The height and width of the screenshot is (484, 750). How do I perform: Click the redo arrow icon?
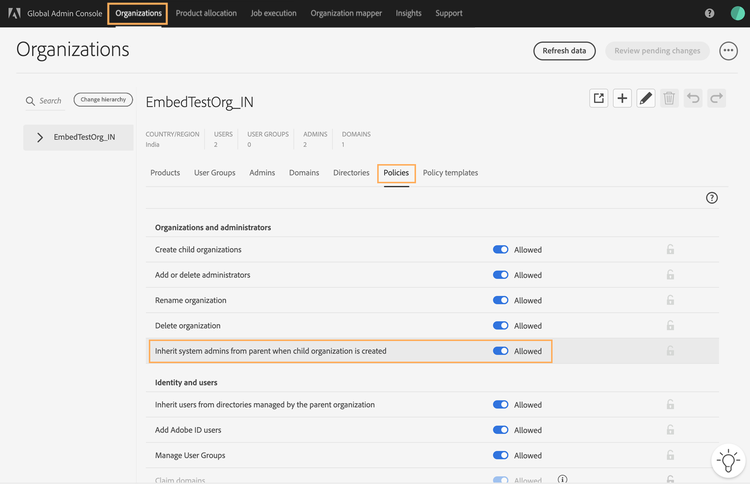tap(716, 98)
